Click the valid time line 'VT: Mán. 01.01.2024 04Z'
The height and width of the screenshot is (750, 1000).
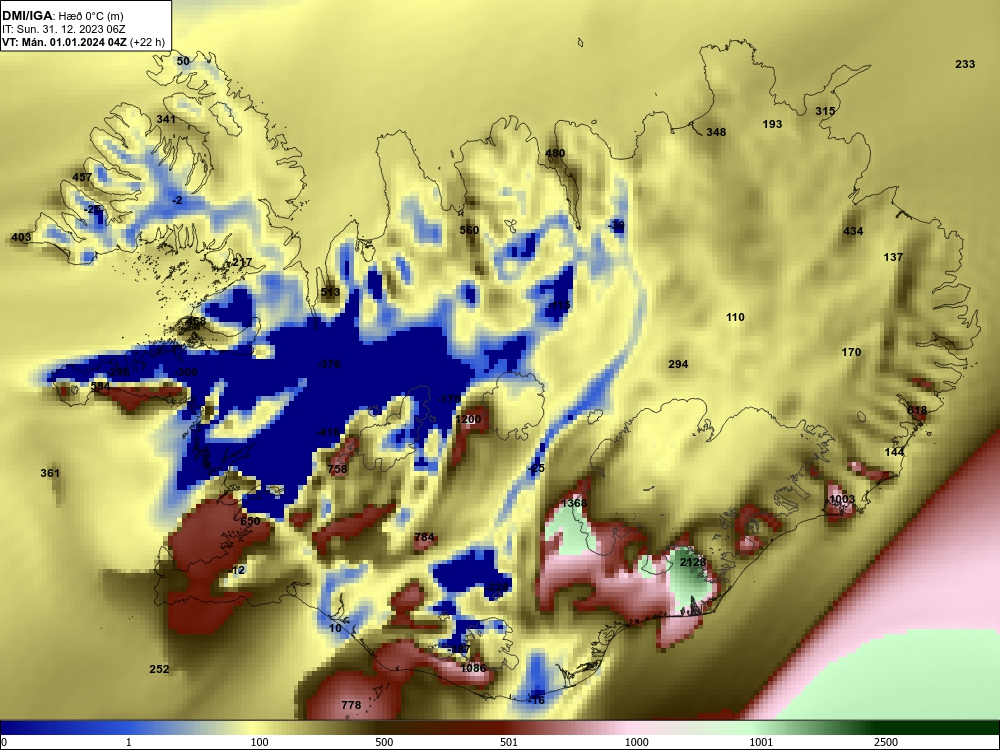[x=64, y=43]
